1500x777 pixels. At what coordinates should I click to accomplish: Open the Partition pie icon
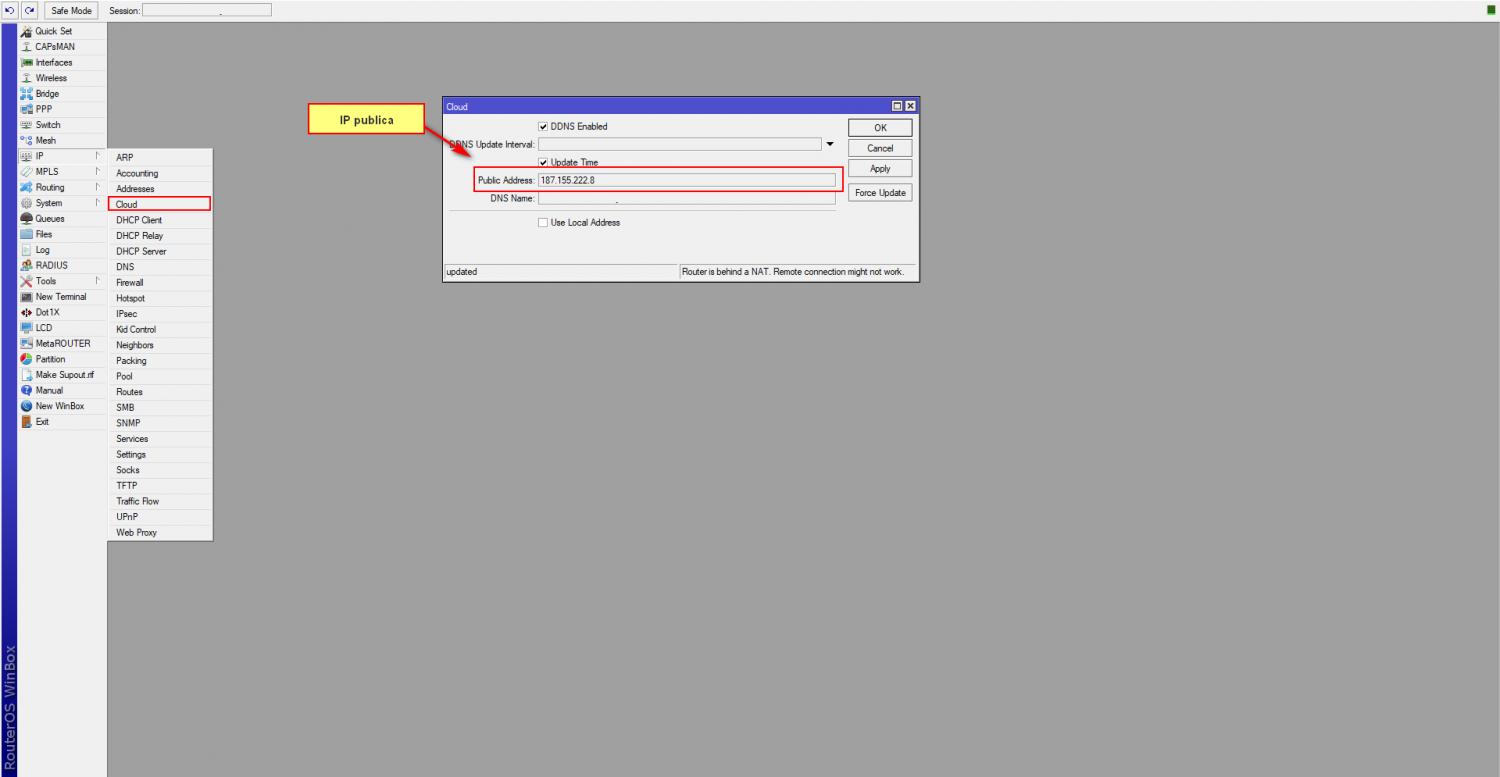[27, 359]
